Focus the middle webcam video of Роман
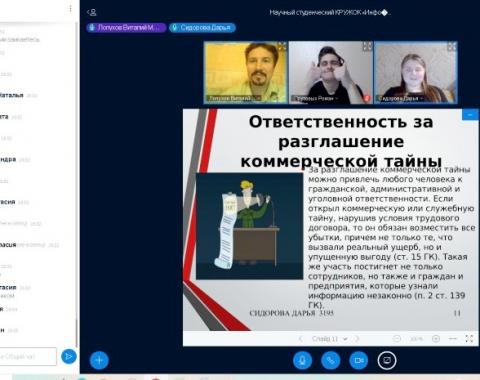 point(331,73)
